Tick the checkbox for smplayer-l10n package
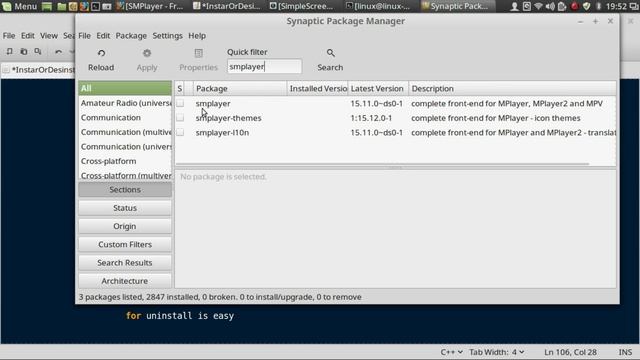Screen dimensions: 640x360 pos(180,133)
